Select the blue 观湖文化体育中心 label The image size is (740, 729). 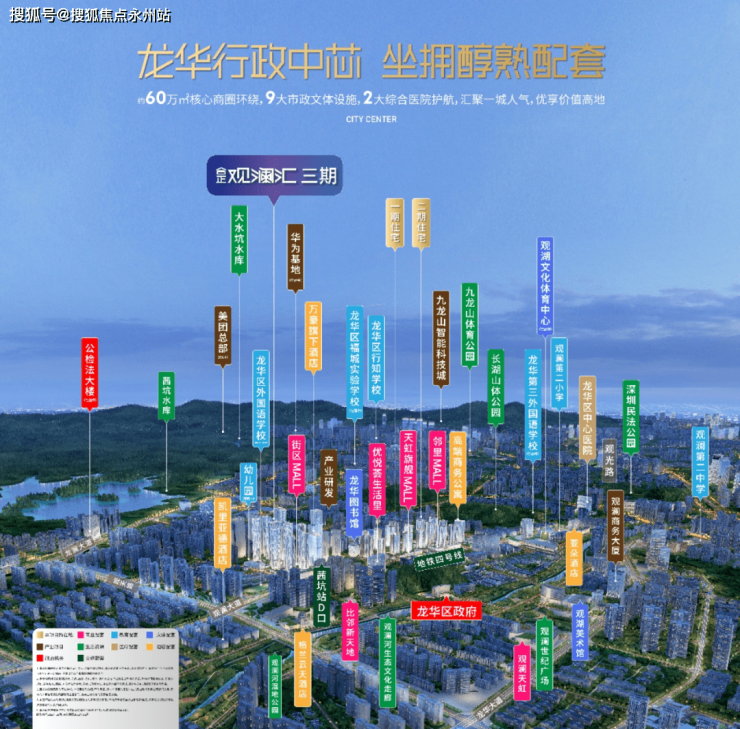[x=545, y=286]
